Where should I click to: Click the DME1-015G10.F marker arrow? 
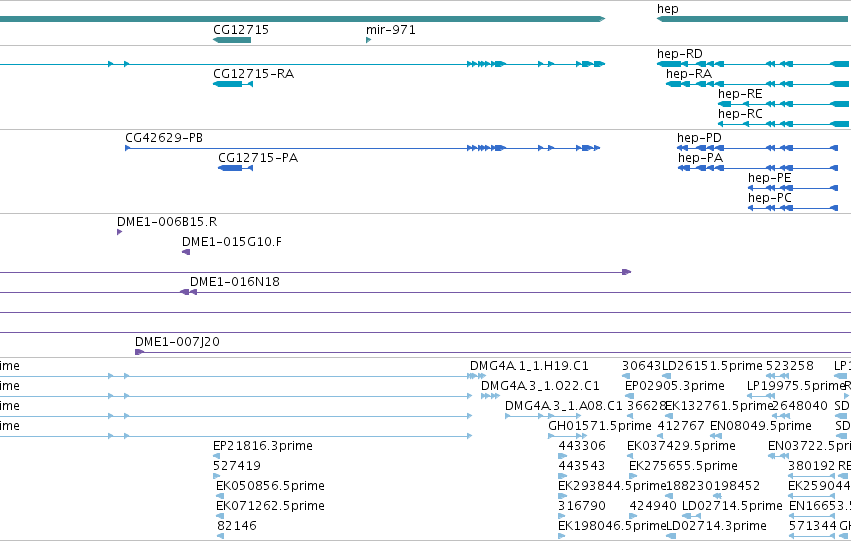[186, 252]
